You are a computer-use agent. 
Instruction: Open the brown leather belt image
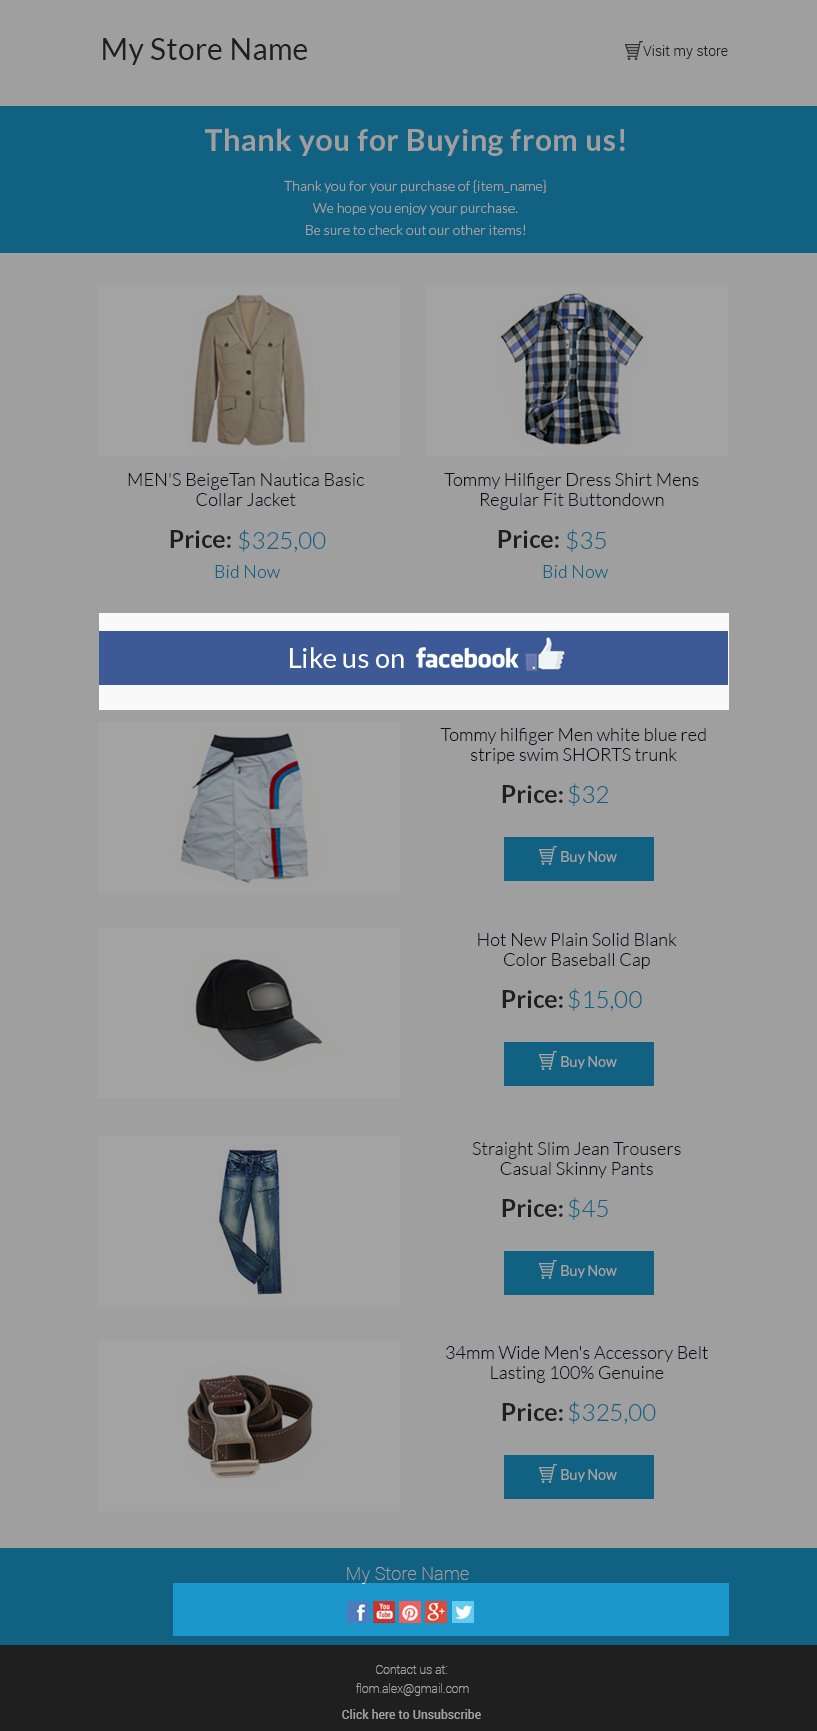pos(249,1425)
